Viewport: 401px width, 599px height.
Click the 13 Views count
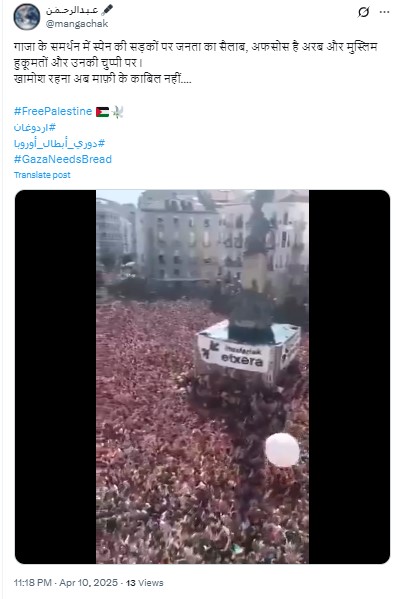coord(145,583)
